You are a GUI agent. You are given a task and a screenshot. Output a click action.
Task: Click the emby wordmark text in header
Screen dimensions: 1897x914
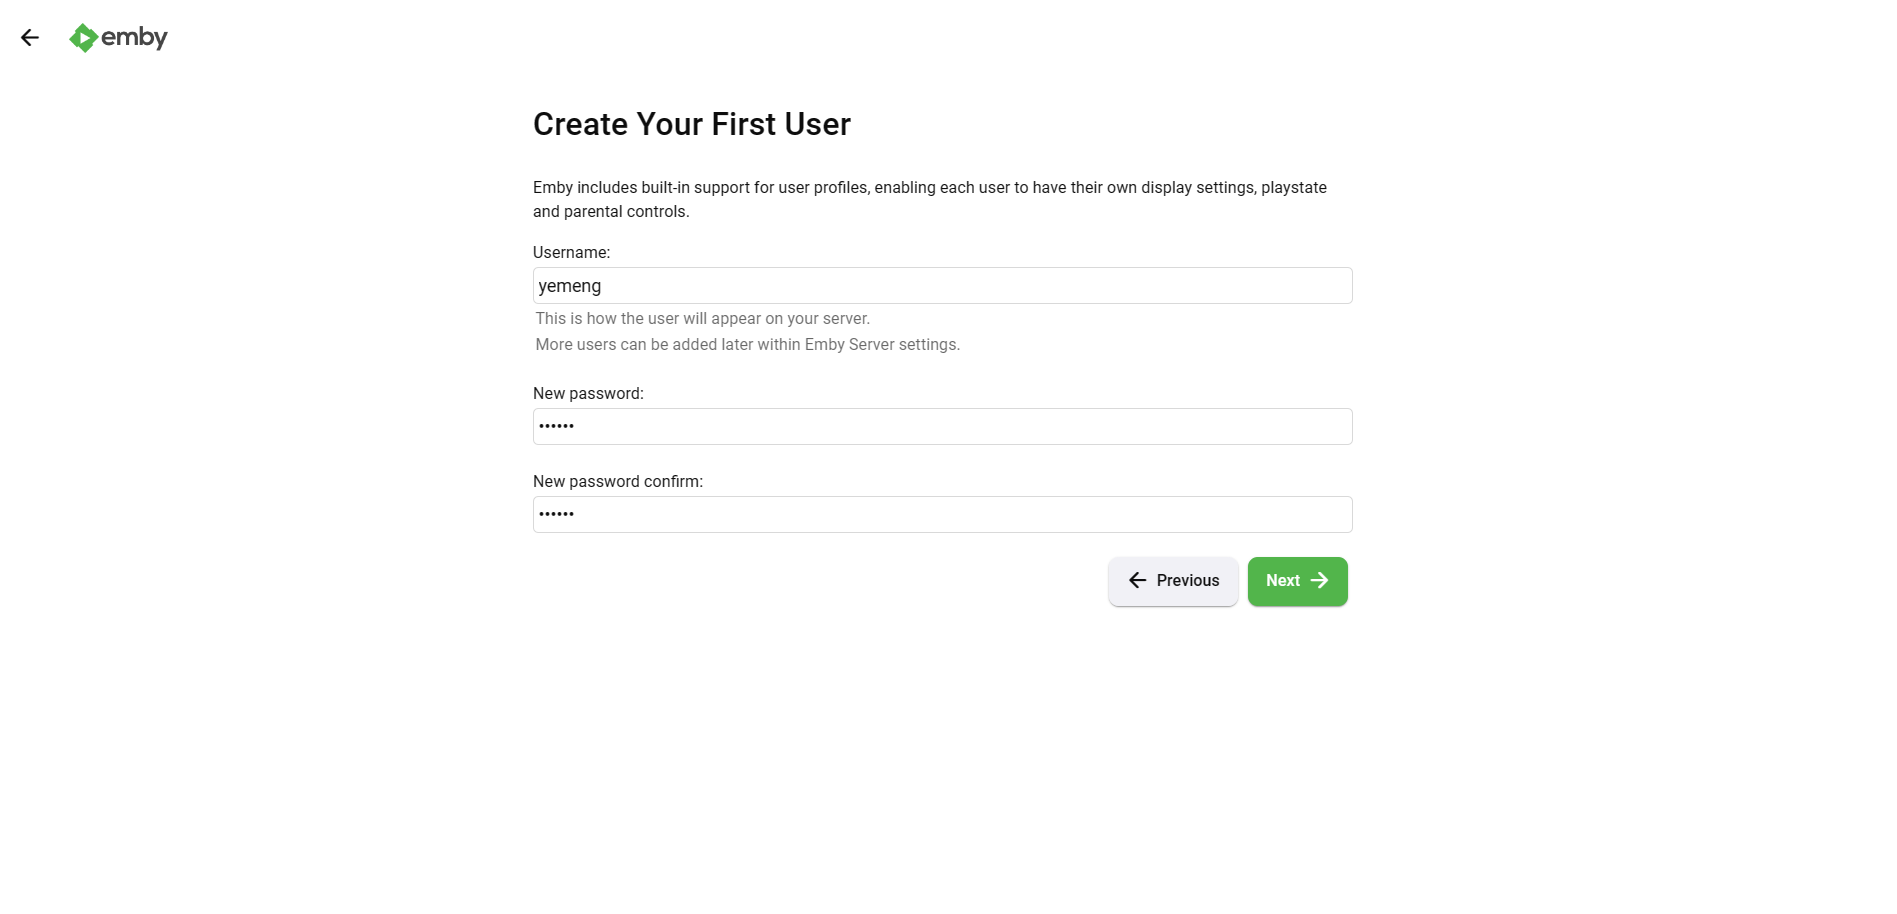[134, 38]
